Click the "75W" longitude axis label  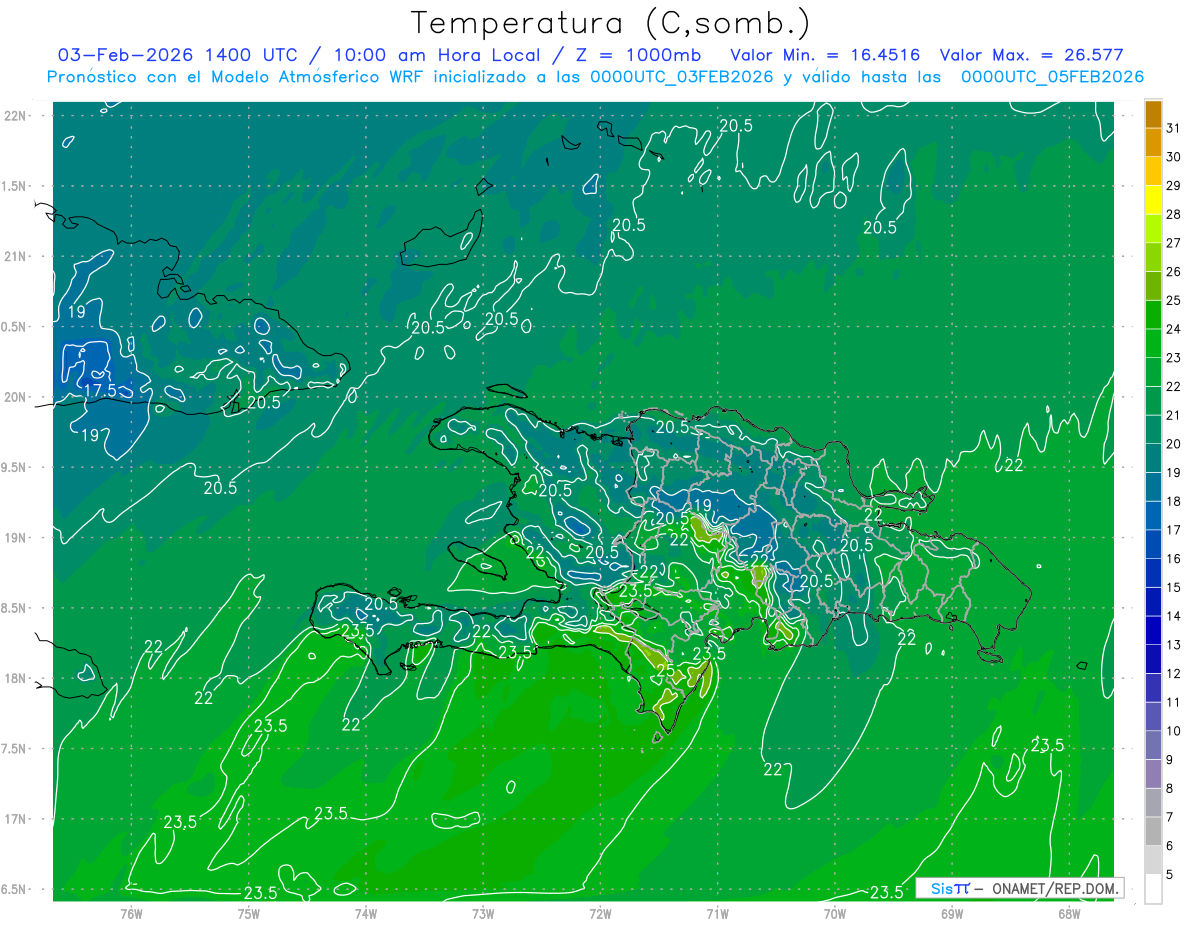point(249,914)
